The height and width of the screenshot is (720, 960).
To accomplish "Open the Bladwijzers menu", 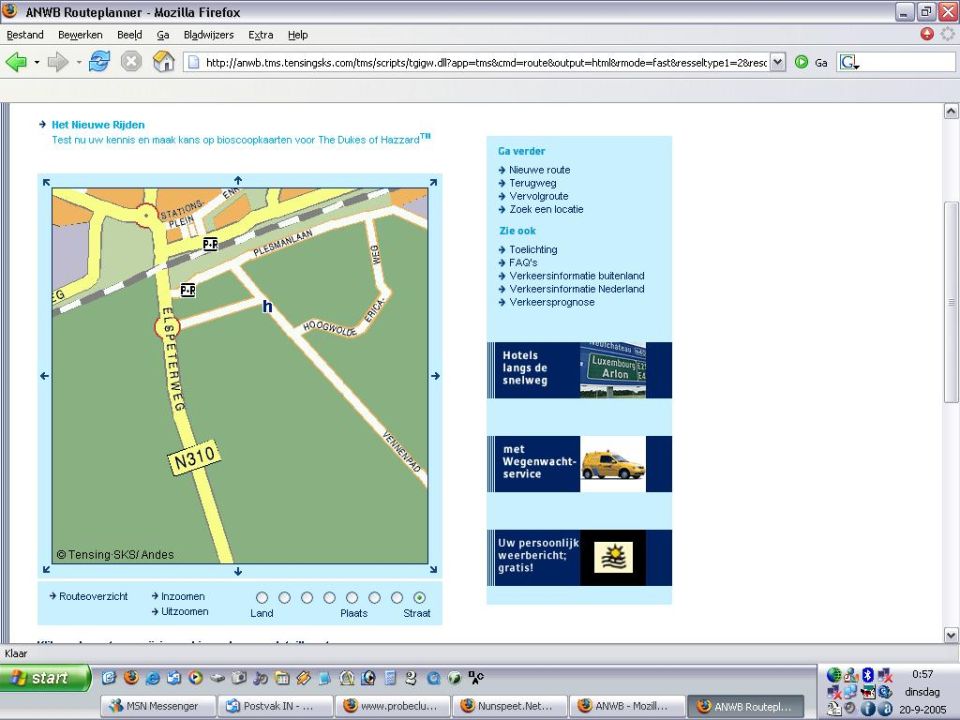I will [x=209, y=35].
